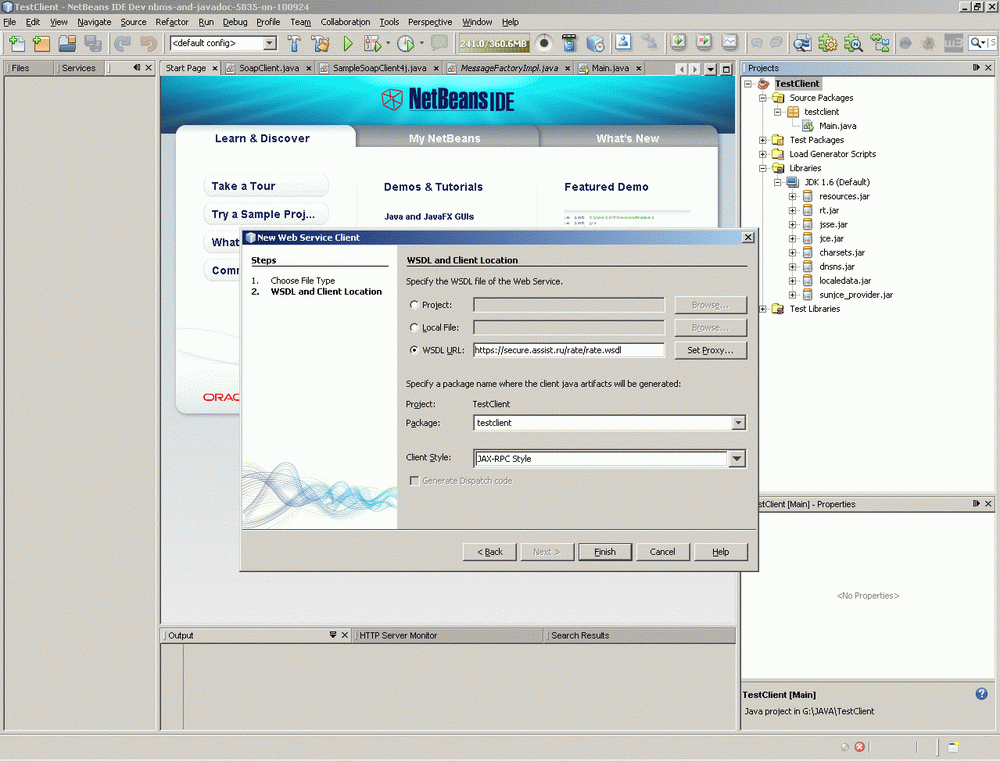This screenshot has height=762, width=1000.
Task: Expand the Test Packages node
Action: click(763, 140)
